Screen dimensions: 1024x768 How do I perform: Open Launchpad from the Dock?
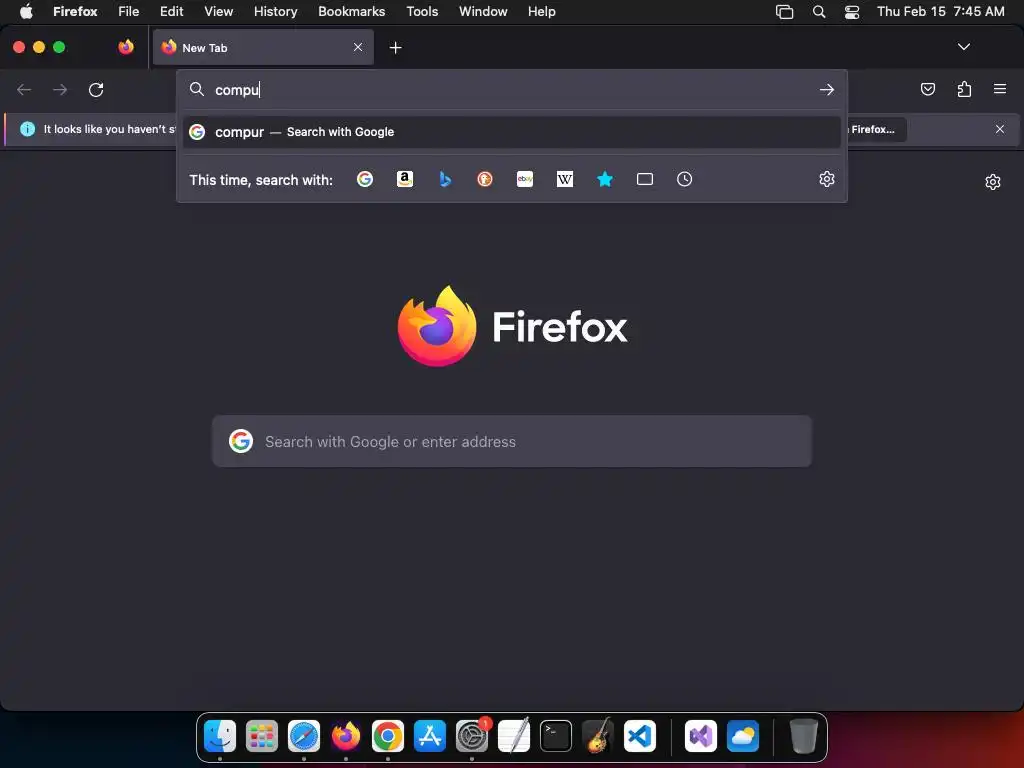(262, 736)
